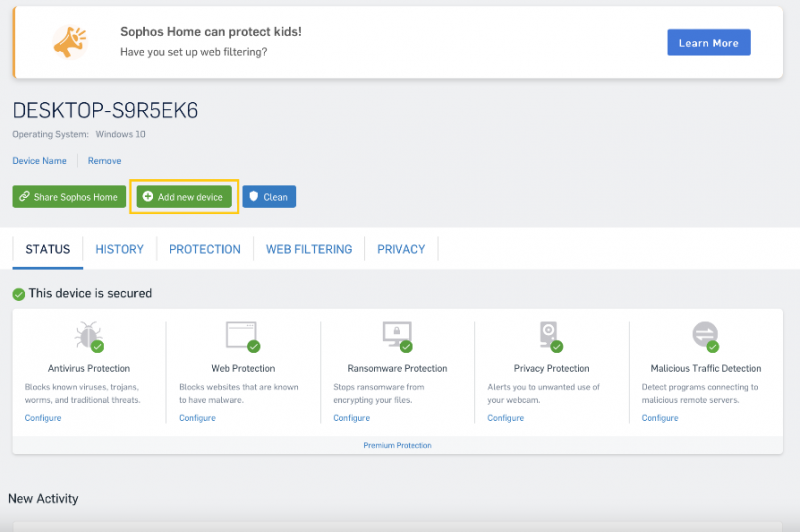The image size is (800, 532).
Task: Click the 'New Activity' heading
Action: coord(43,498)
